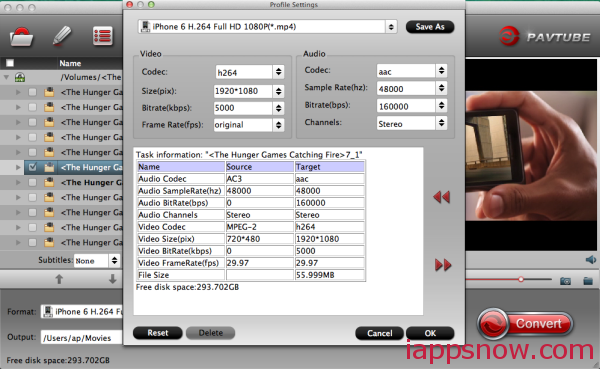The image size is (600, 369).
Task: Open the iPhone 6 H.264 profile dropdown
Action: coord(267,27)
